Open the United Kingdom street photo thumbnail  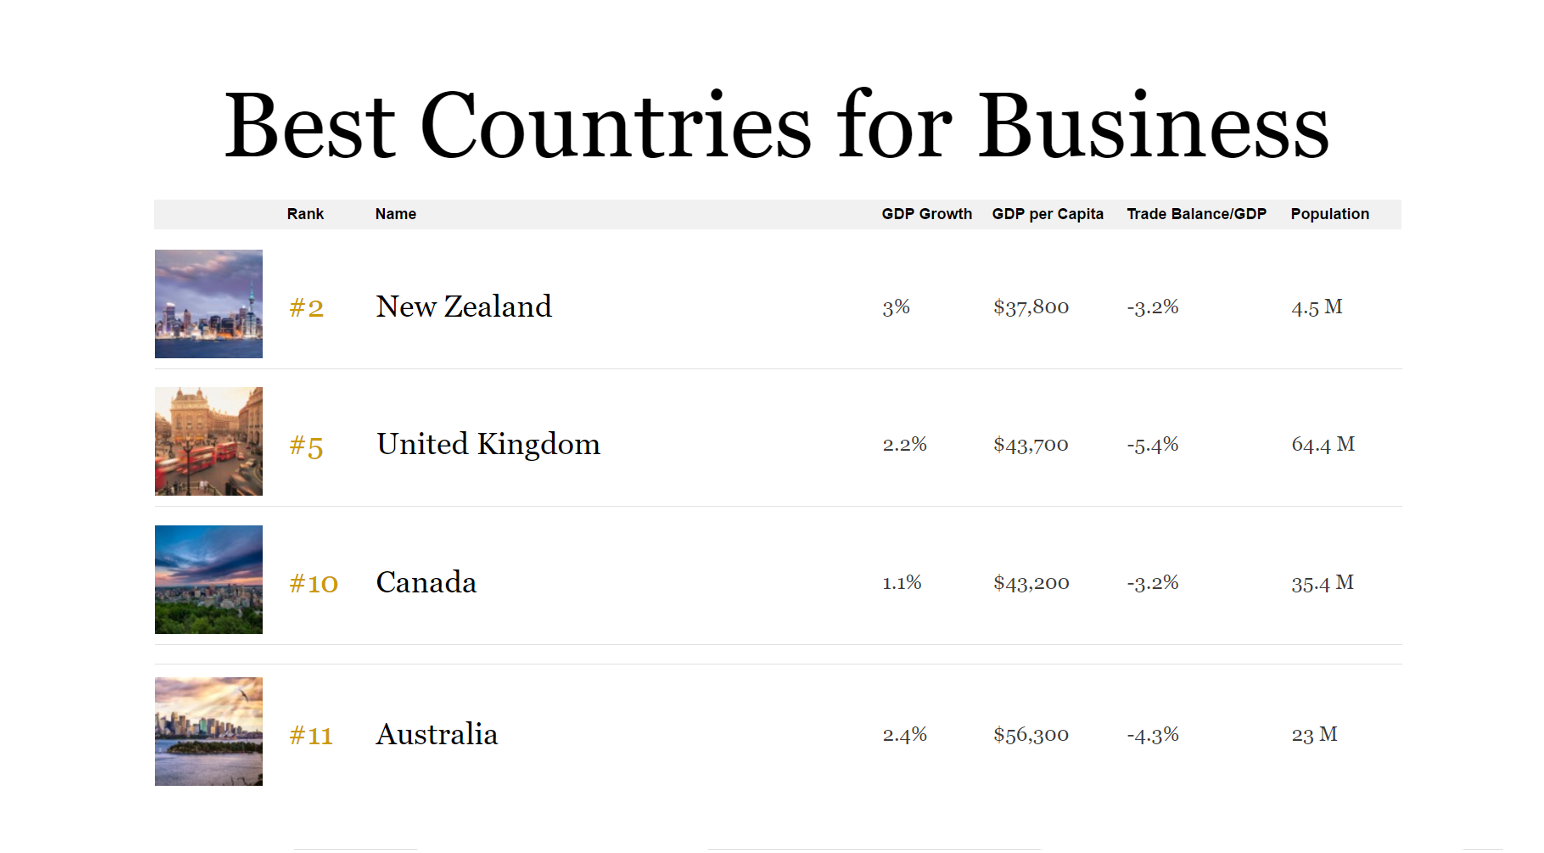209,441
